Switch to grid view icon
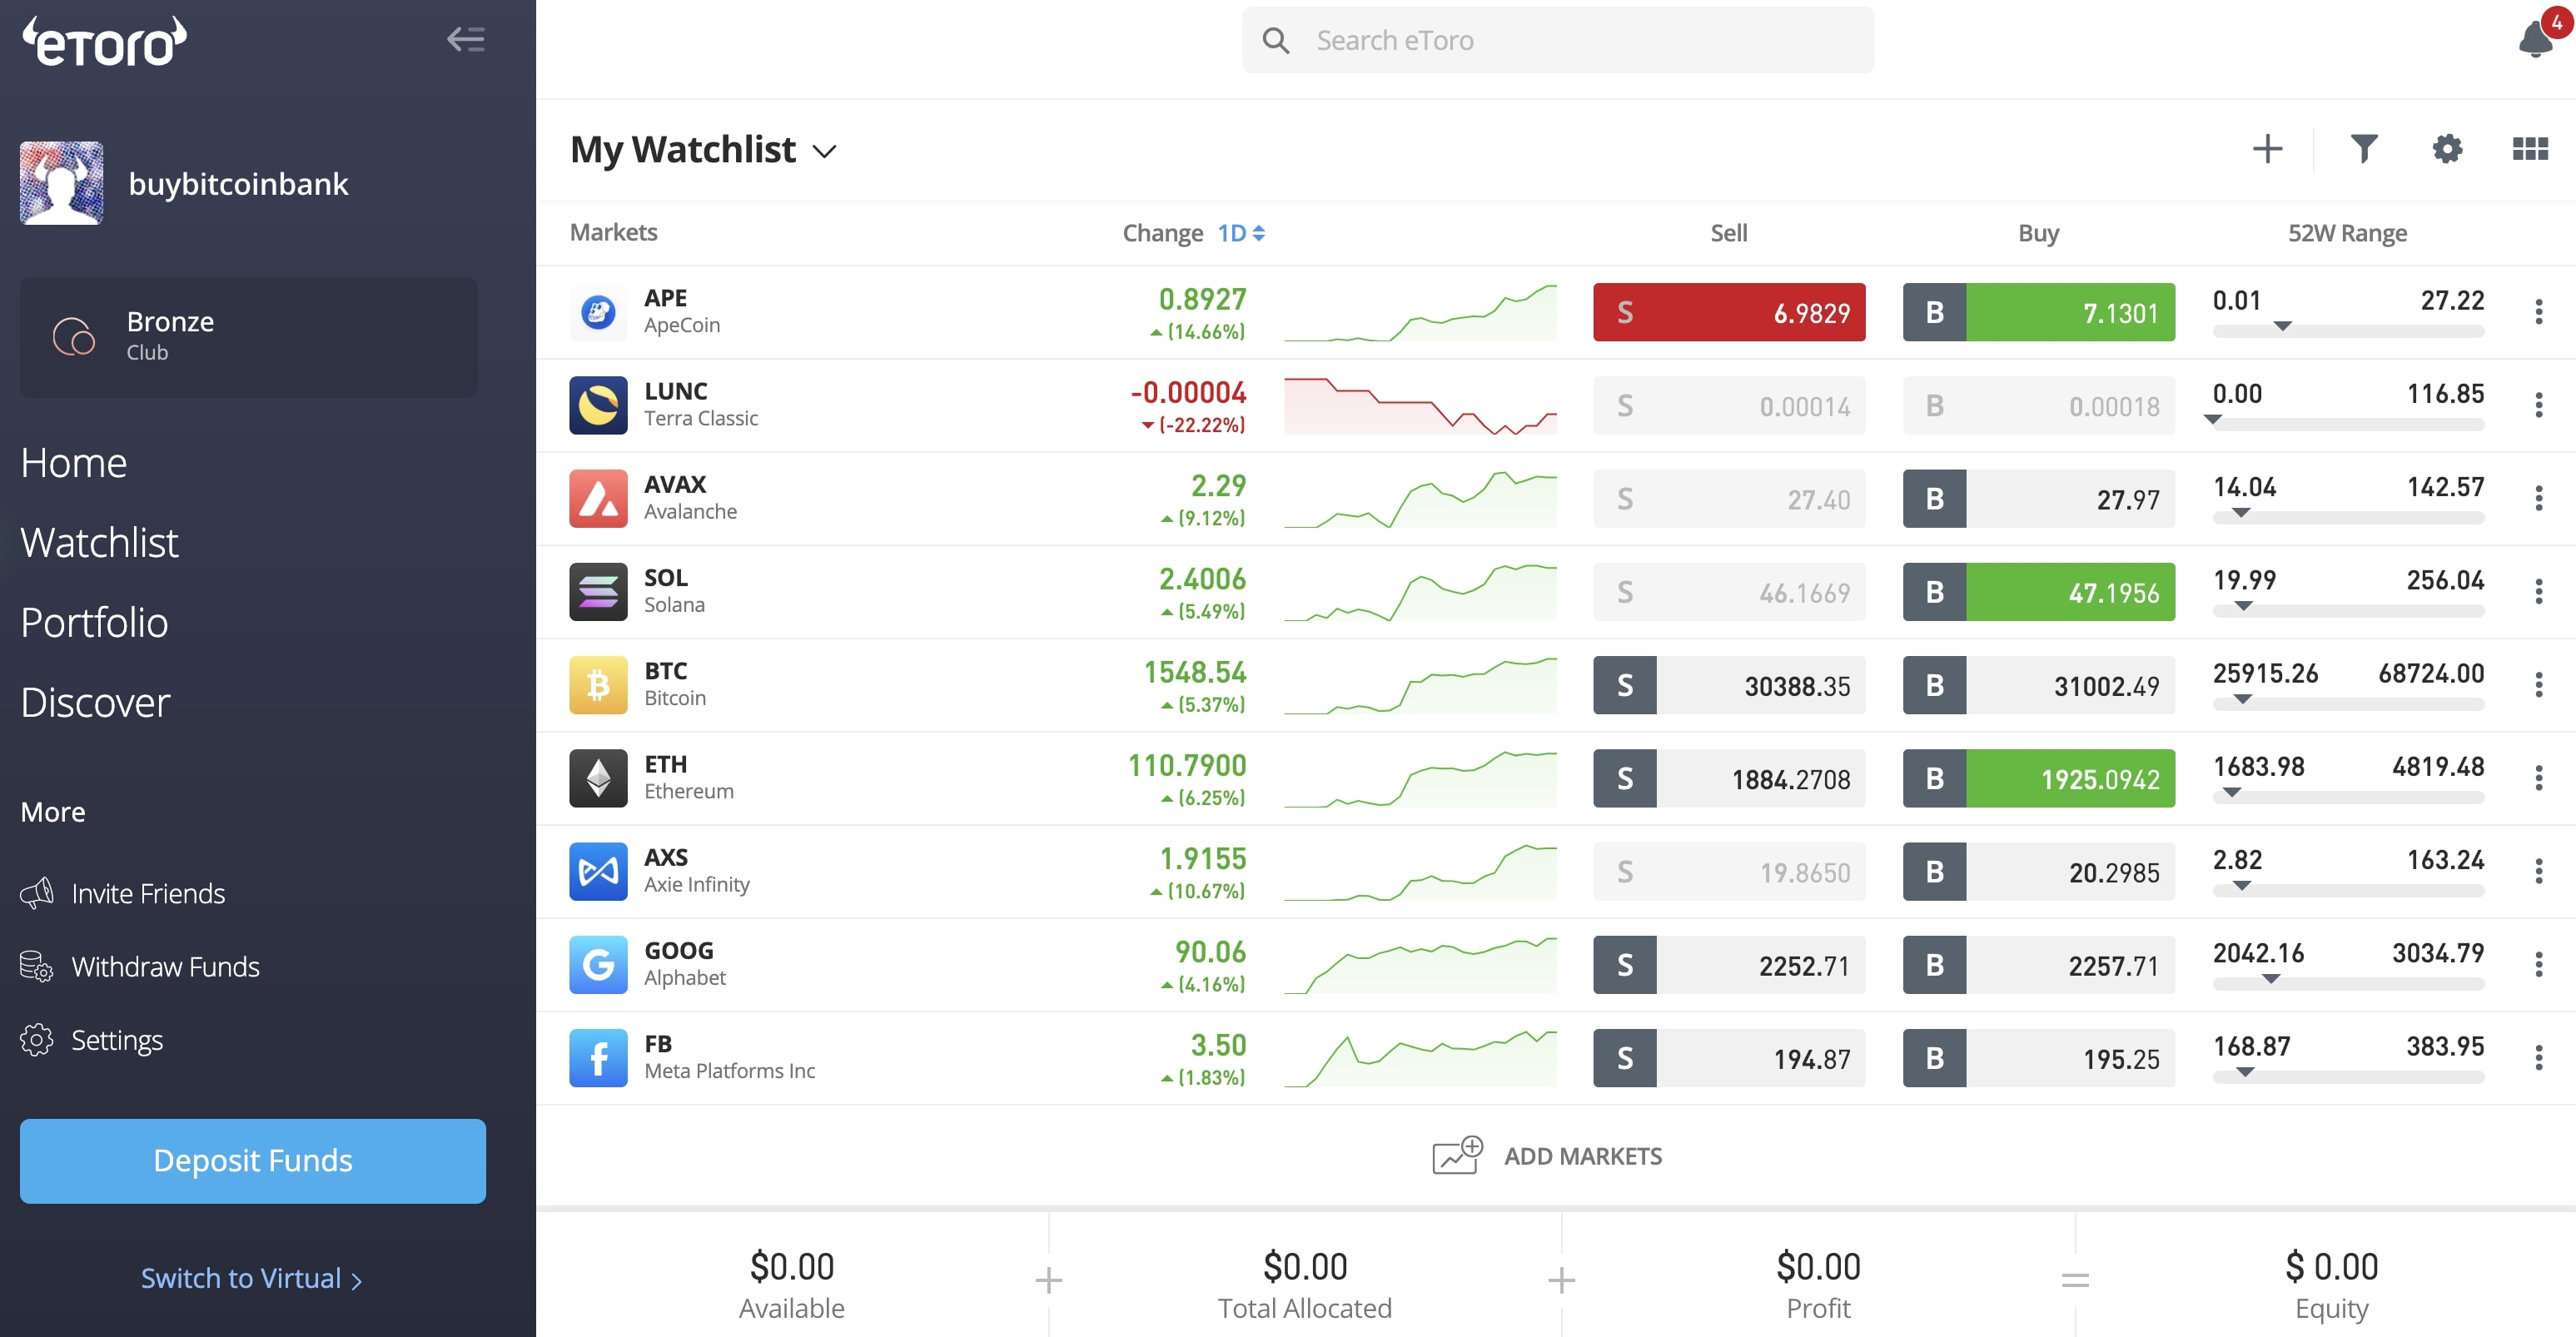2576x1337 pixels. coord(2530,149)
